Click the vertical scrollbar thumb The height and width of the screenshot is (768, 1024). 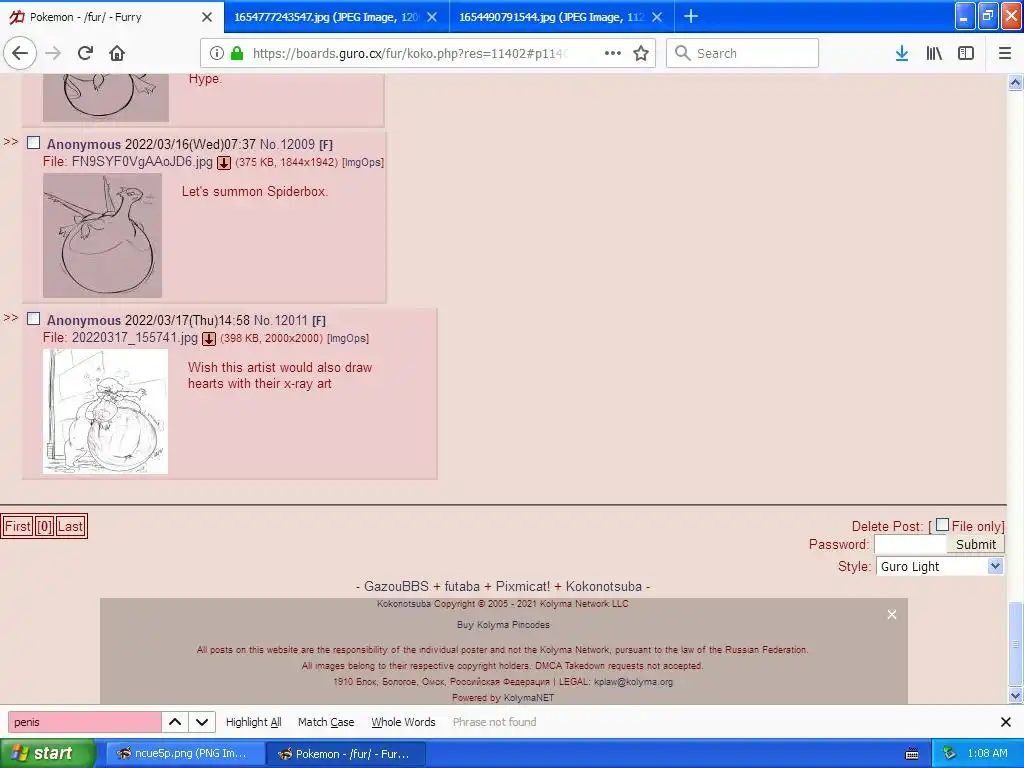1015,644
